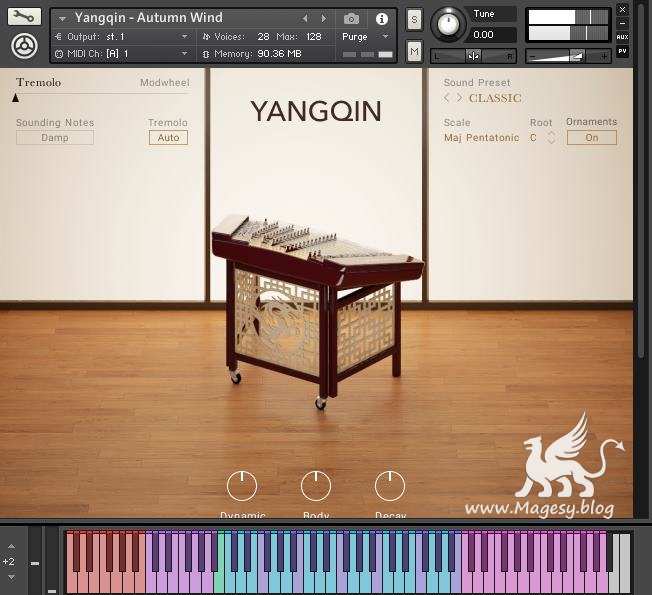Screen dimensions: 652x595
Task: Open the Purge dropdown menu
Action: click(x=366, y=37)
